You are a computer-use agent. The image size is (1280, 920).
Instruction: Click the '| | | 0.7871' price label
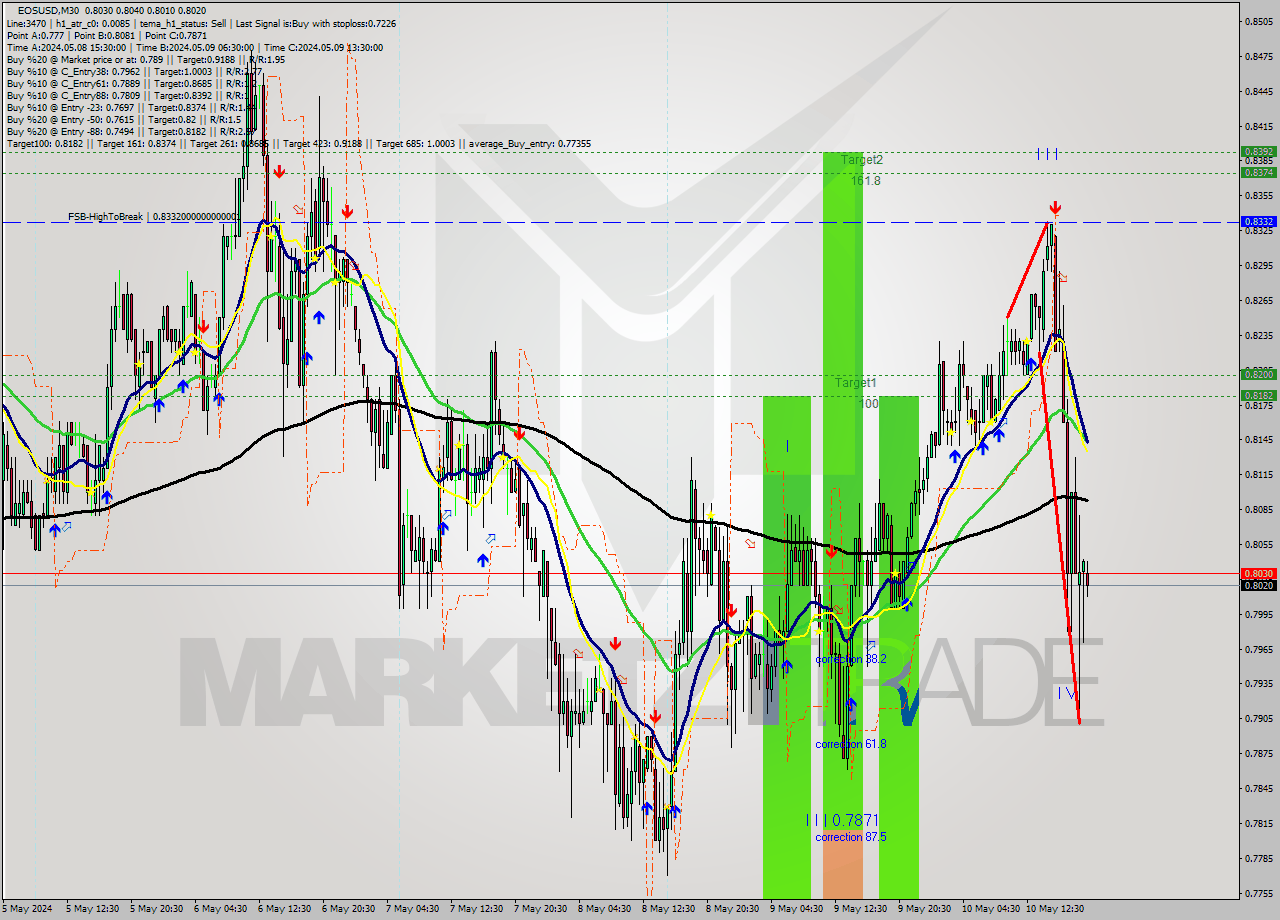[x=842, y=820]
